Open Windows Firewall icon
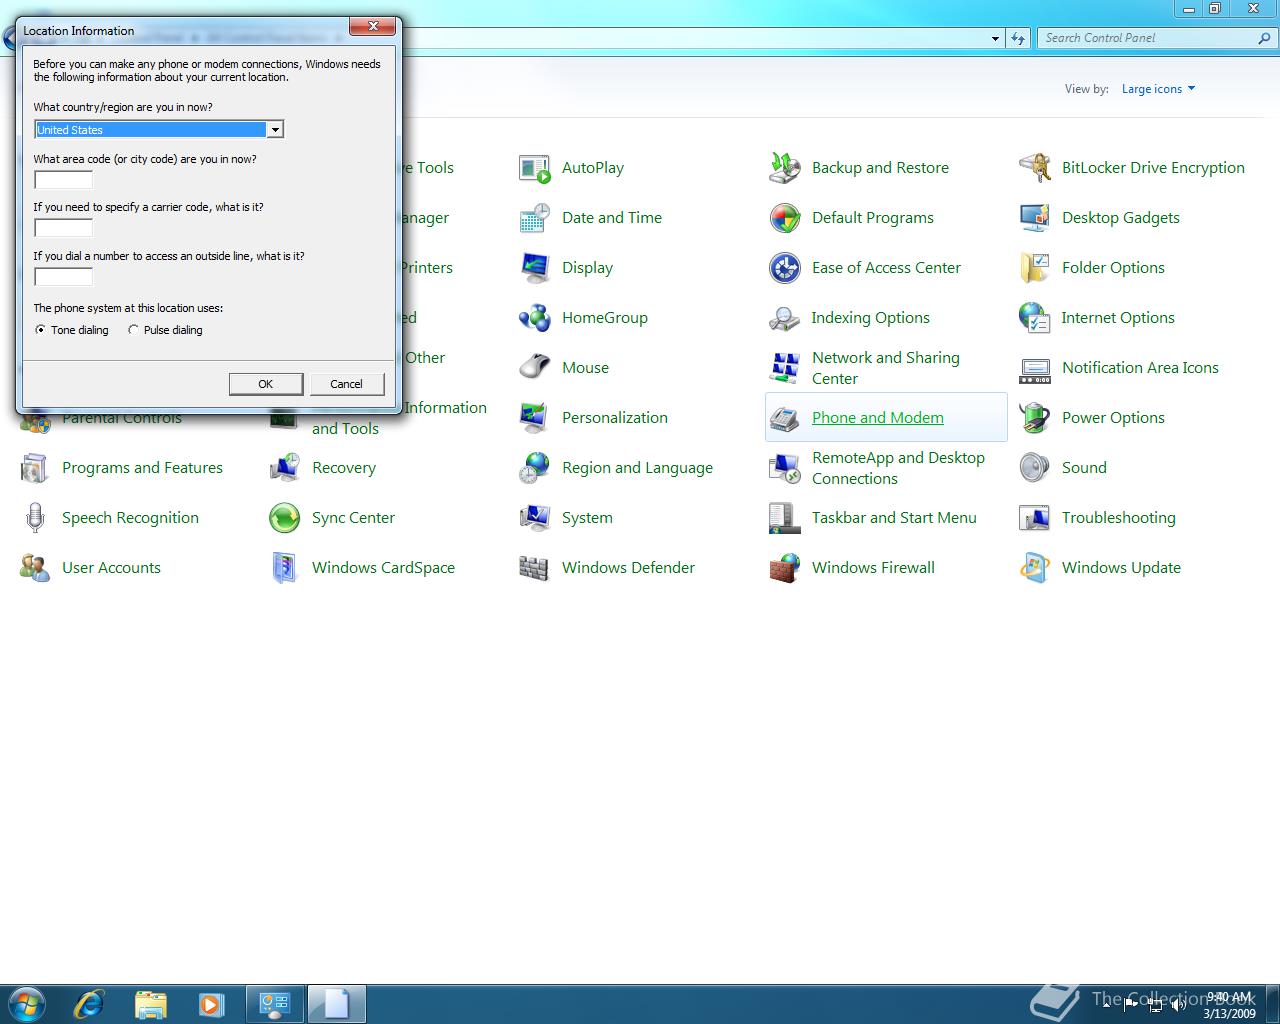This screenshot has height=1024, width=1280. tap(784, 568)
